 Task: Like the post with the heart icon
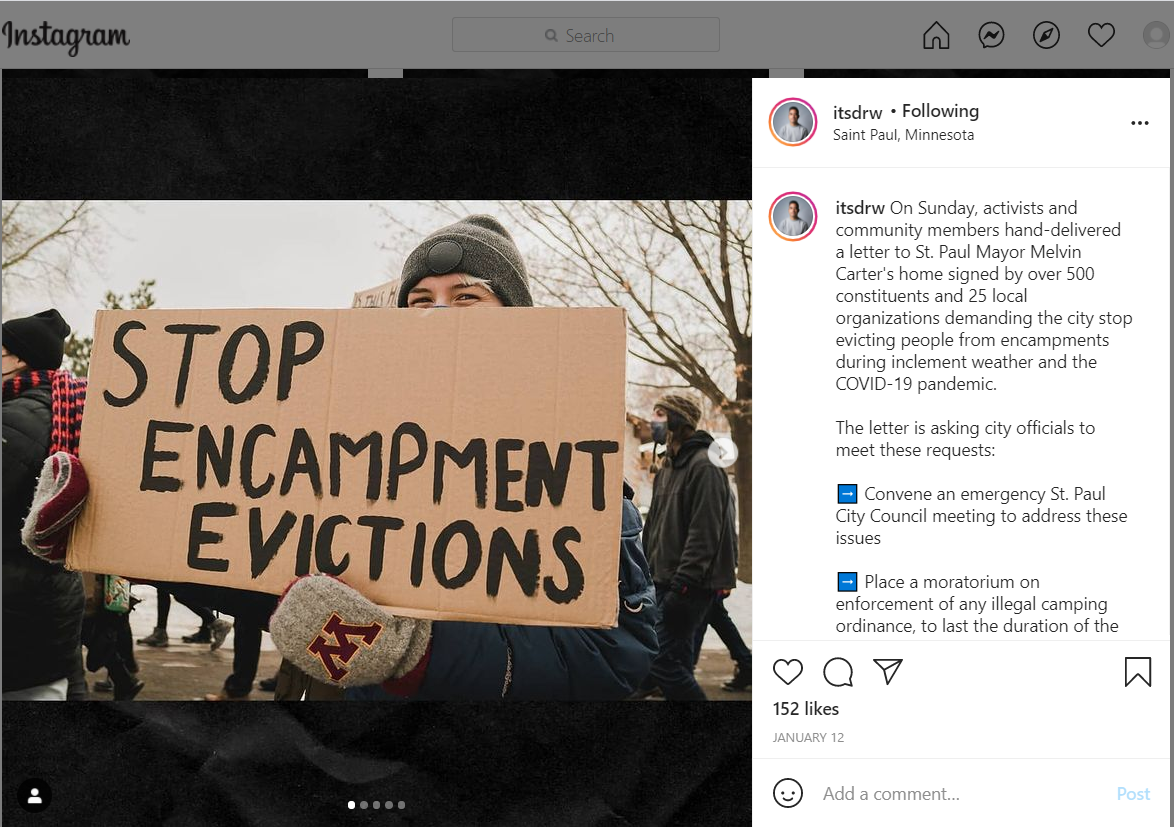(x=788, y=671)
